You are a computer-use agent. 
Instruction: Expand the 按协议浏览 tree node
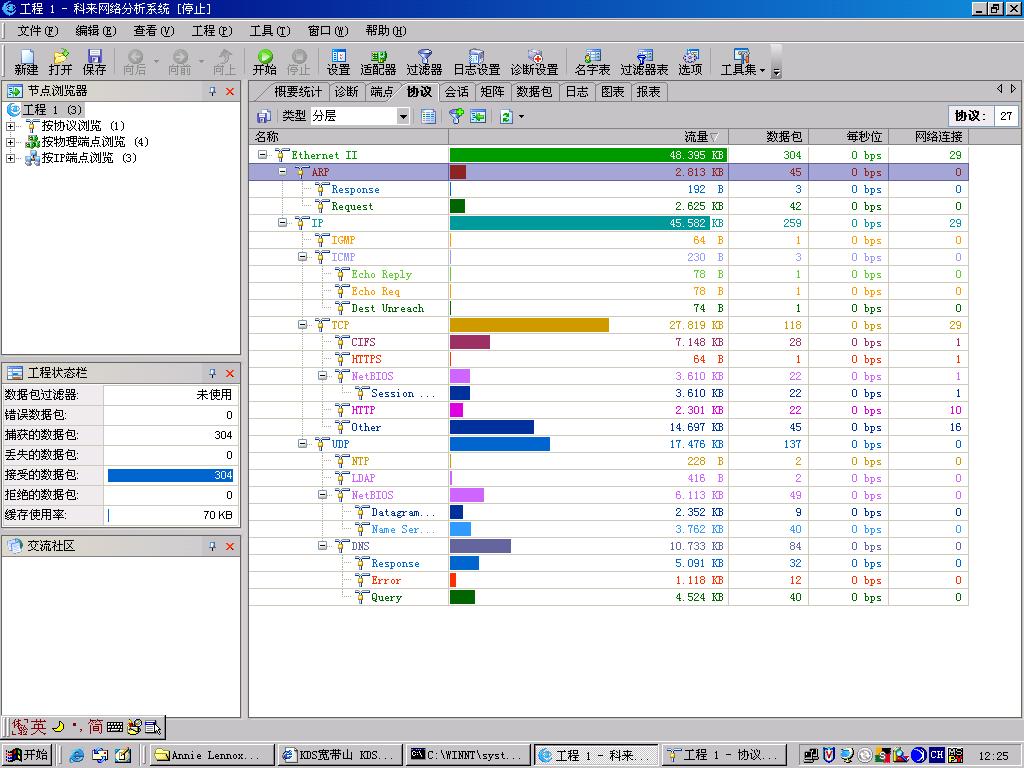[x=10, y=126]
